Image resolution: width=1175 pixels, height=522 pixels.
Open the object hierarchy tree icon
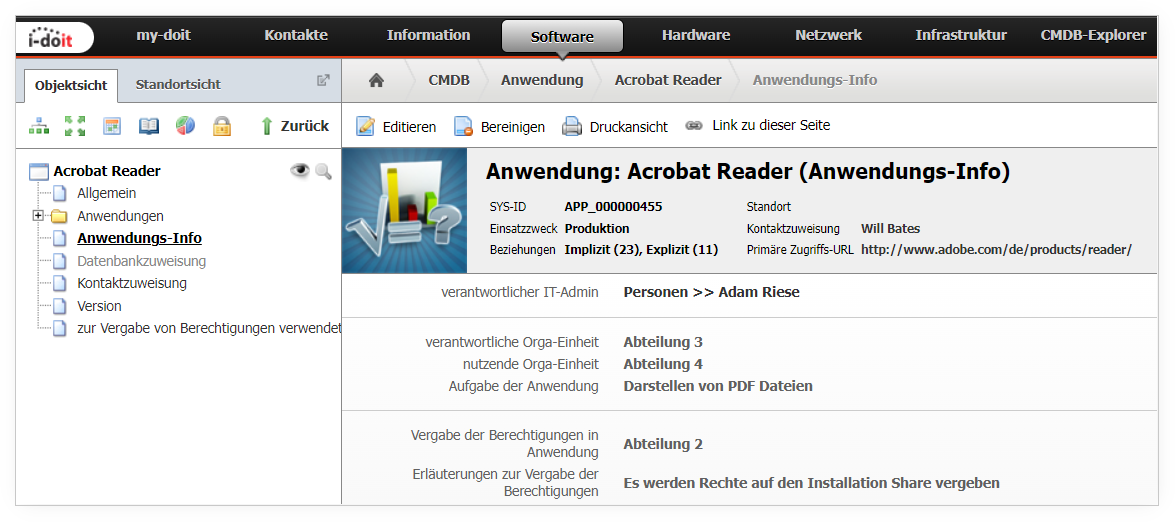(x=38, y=126)
